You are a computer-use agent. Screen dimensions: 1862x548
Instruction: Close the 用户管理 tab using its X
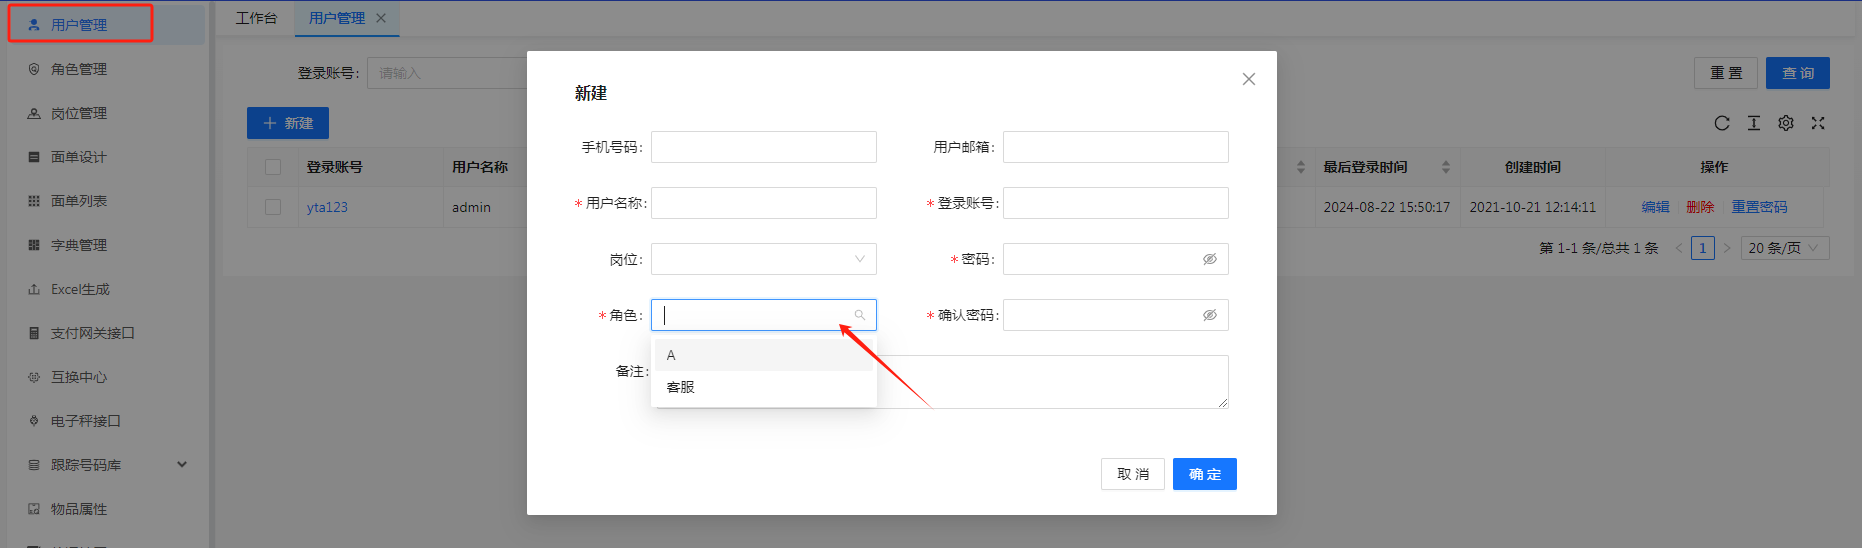pyautogui.click(x=381, y=18)
